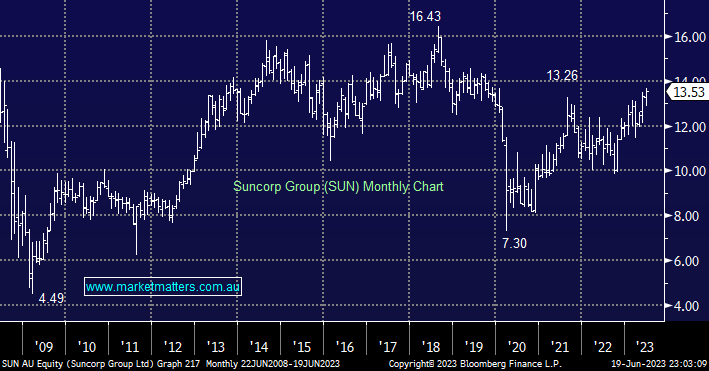Image resolution: width=709 pixels, height=371 pixels.
Task: Click the 19-Jun-2023 23:03:09 timestamp
Action: point(659,364)
